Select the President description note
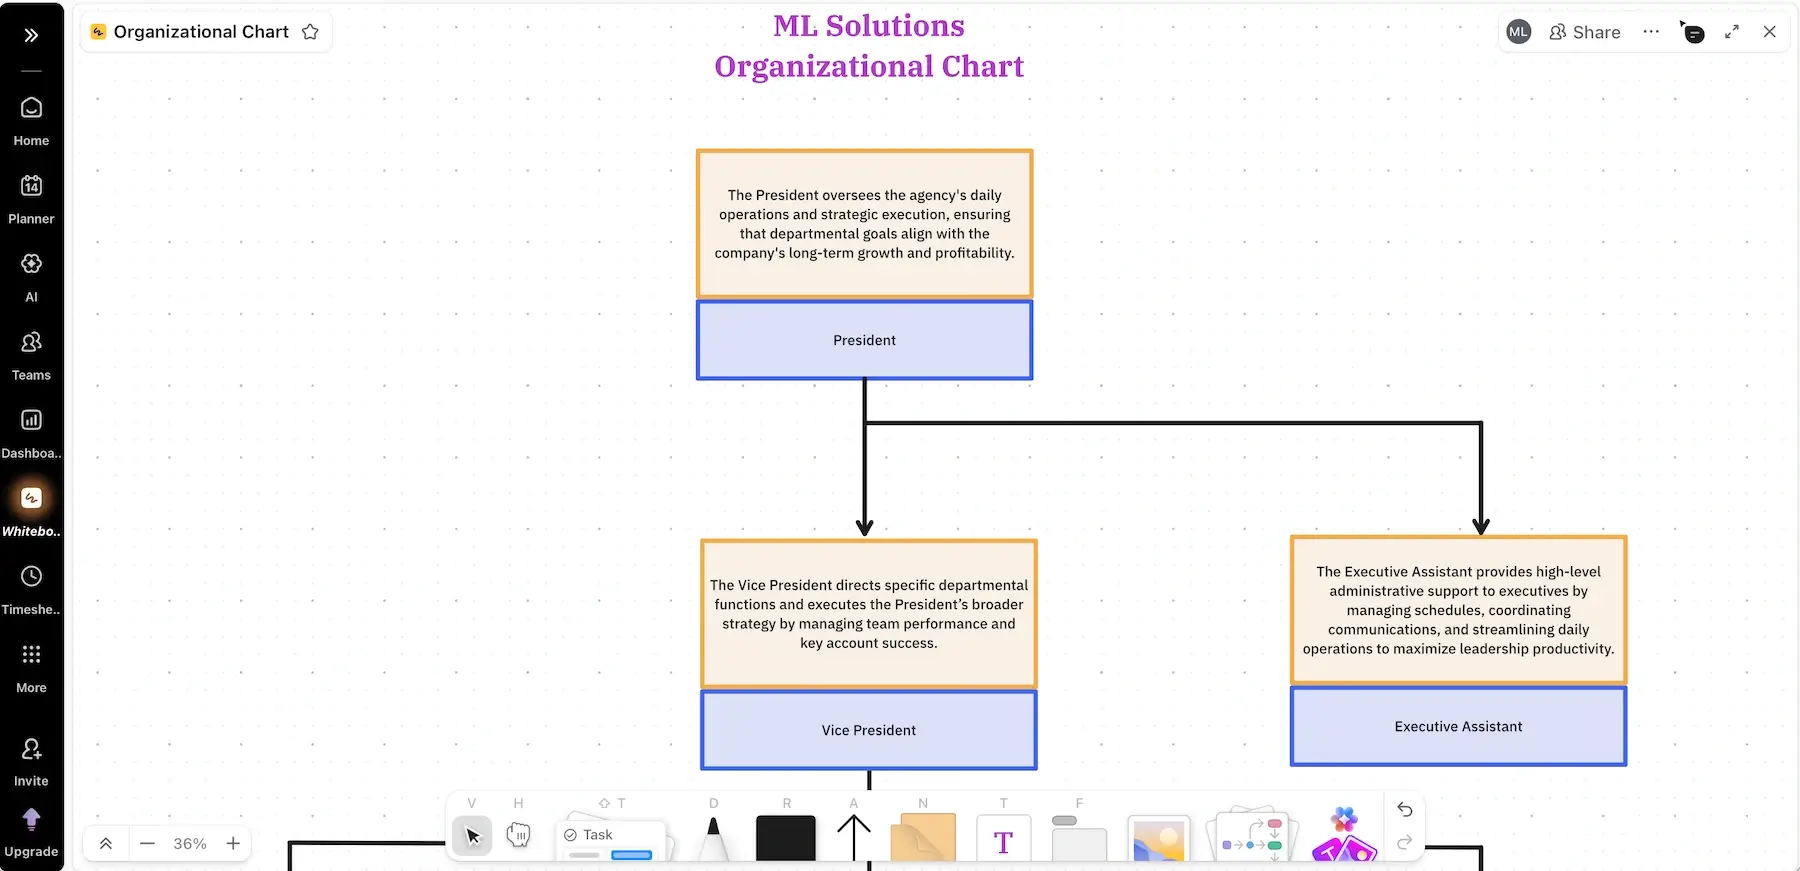The height and width of the screenshot is (871, 1800). pyautogui.click(x=865, y=224)
